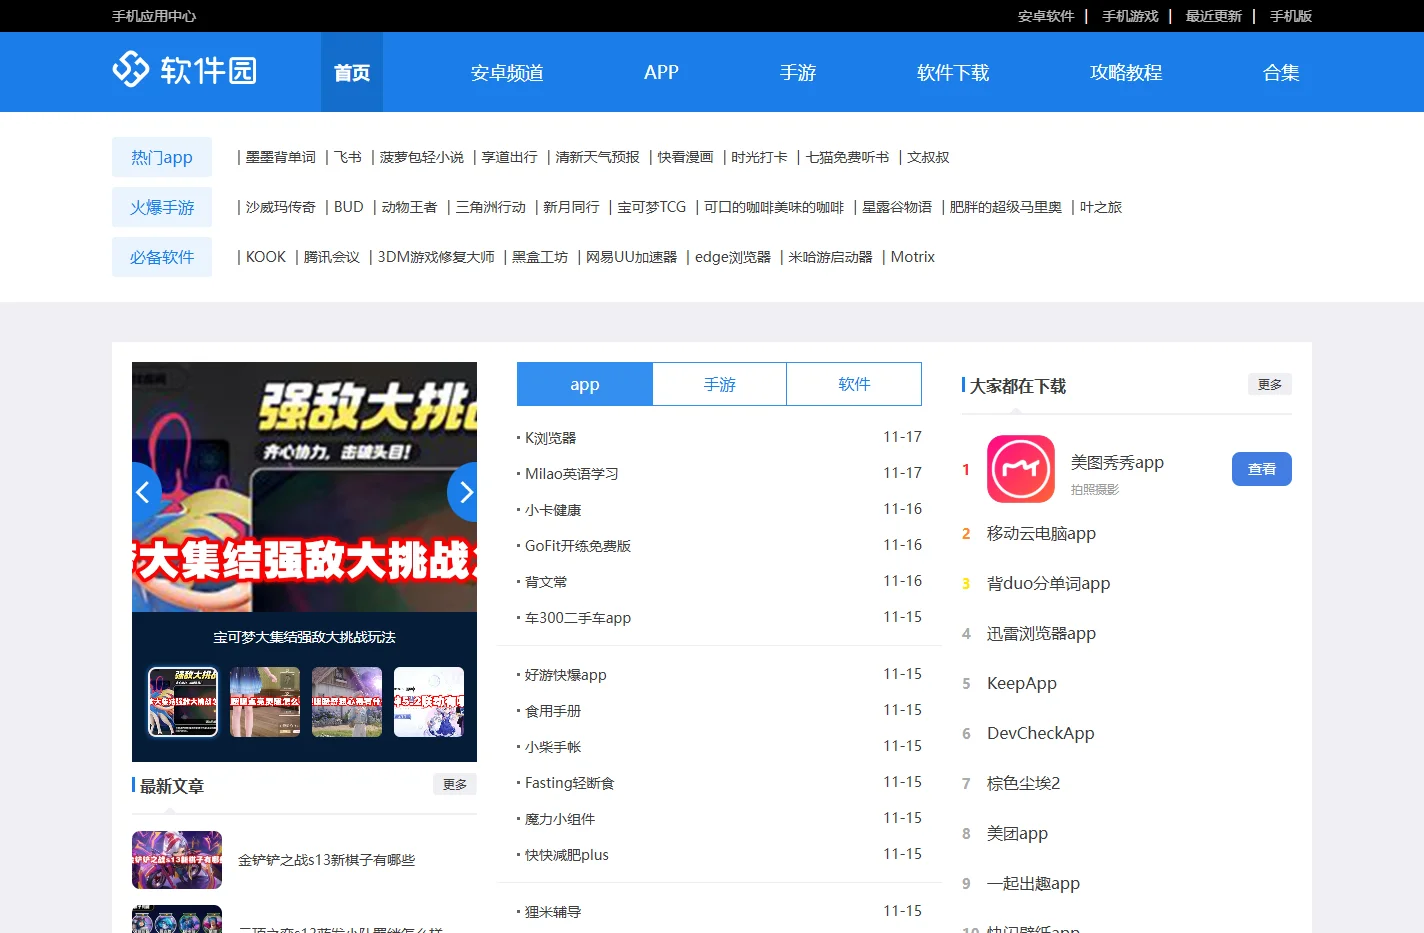
Task: Open 手机应用中心 link in top bar
Action: [x=154, y=16]
